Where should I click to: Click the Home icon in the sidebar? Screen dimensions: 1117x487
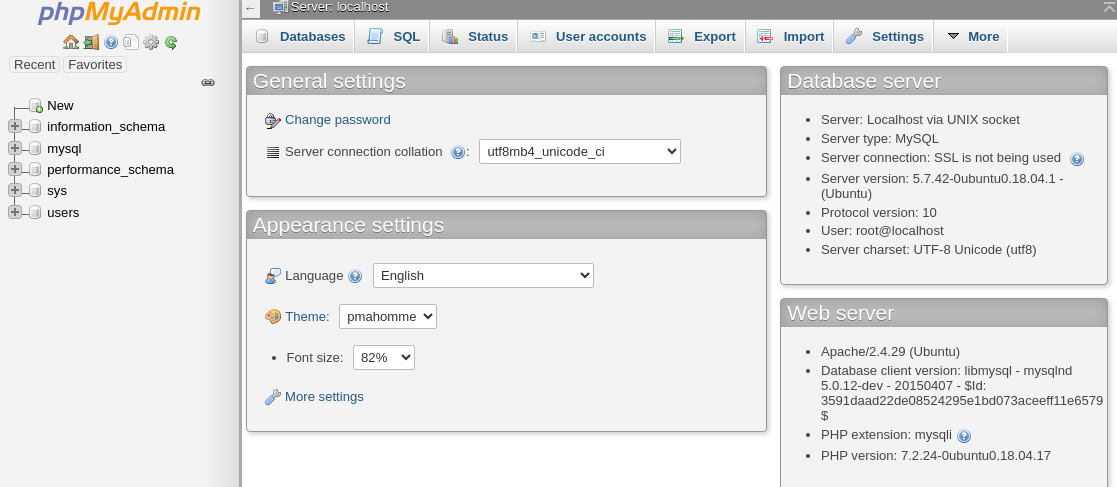[x=70, y=42]
